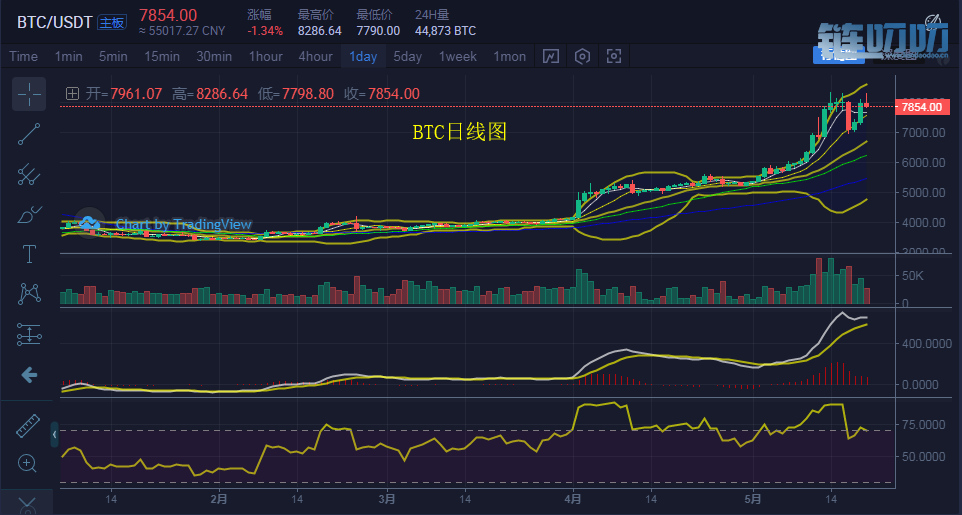962x515 pixels.
Task: Click the close value 7854.00 in legend
Action: (394, 94)
